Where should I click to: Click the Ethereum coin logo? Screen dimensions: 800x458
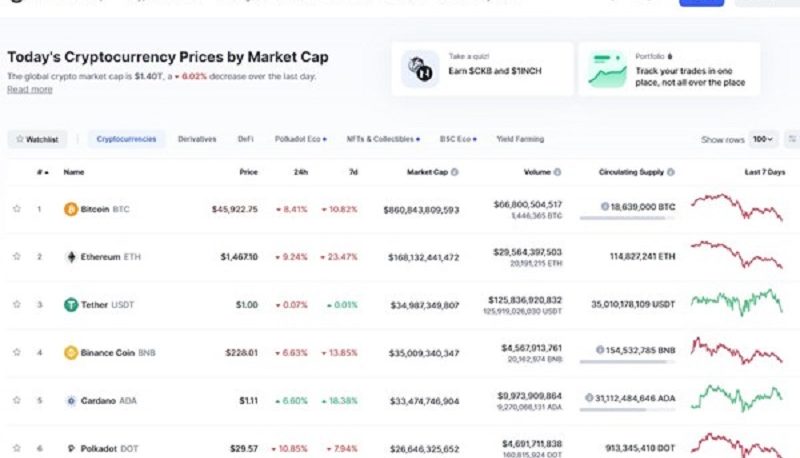[x=71, y=257]
